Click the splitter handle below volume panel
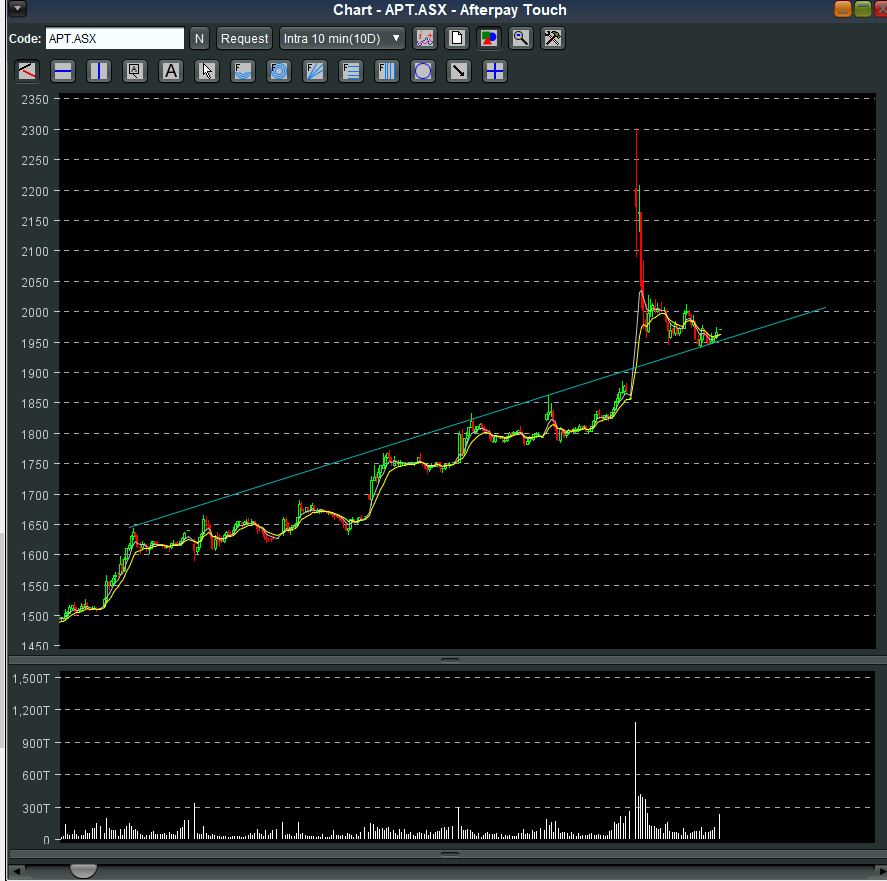 (450, 854)
